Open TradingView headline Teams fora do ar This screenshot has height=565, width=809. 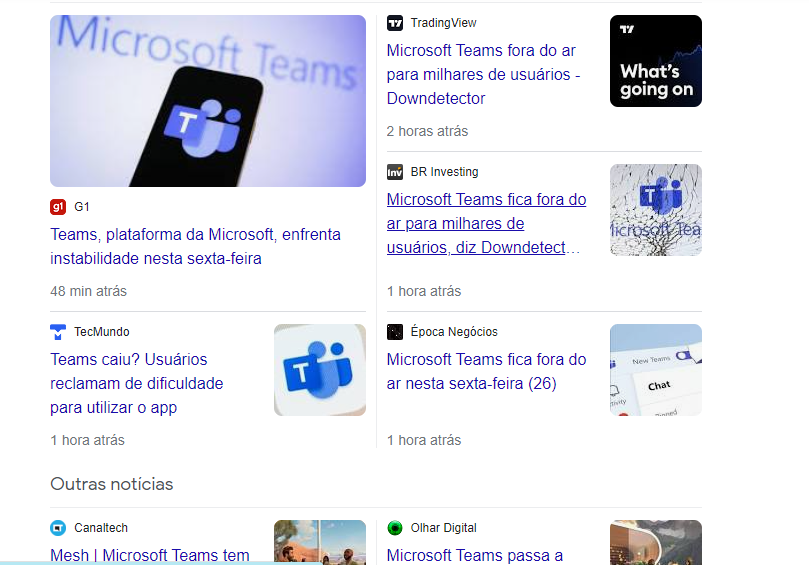click(x=483, y=74)
